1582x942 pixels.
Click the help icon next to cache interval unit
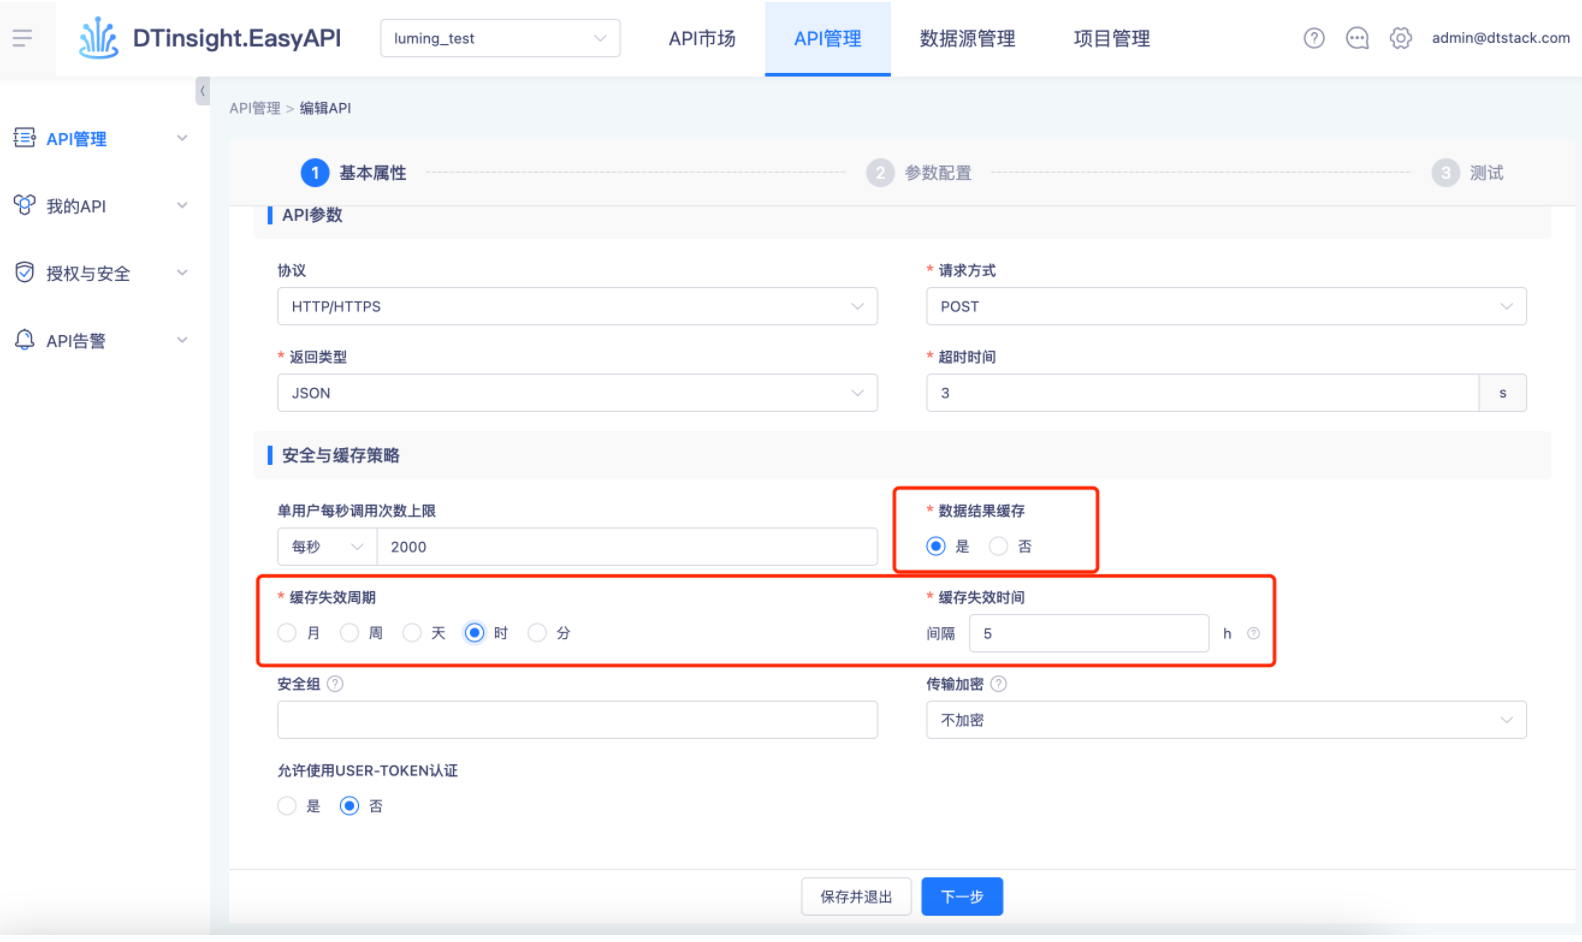pyautogui.click(x=1253, y=633)
